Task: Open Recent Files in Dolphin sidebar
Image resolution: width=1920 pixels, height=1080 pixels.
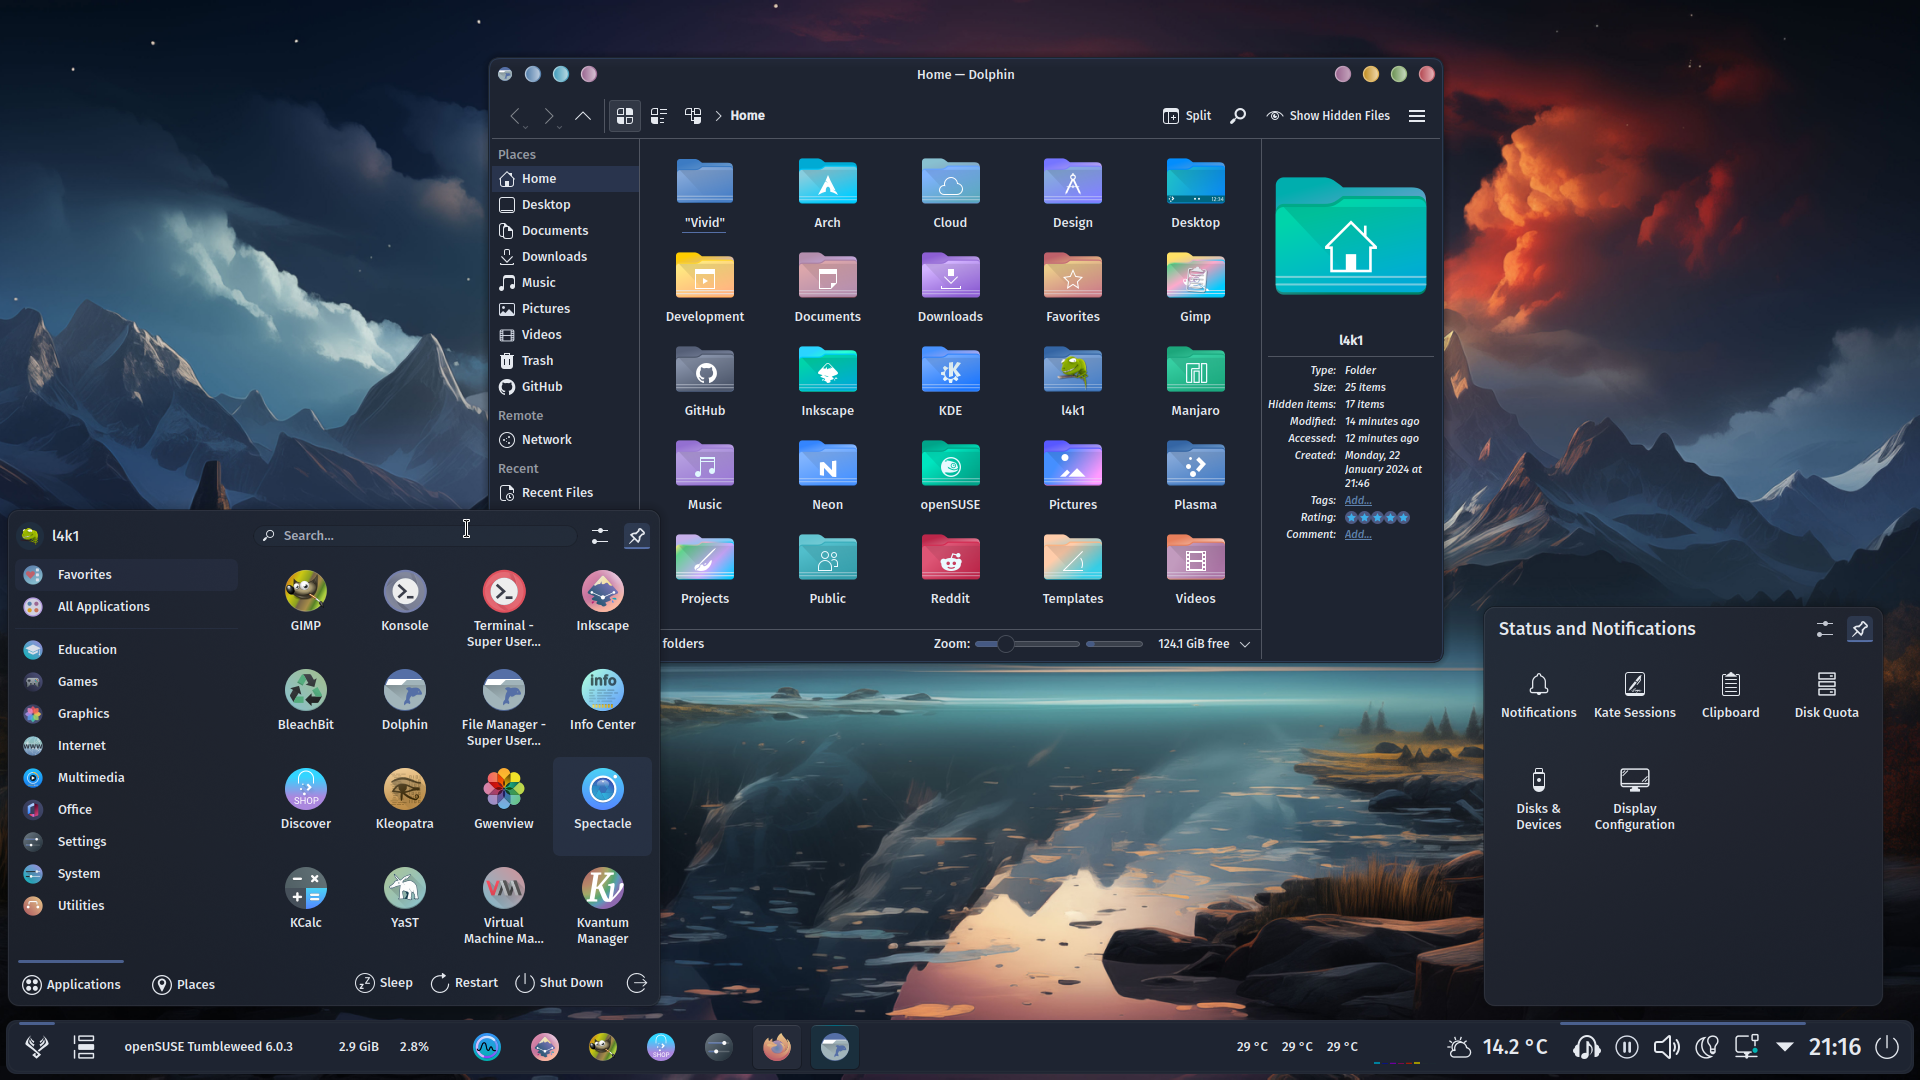Action: (x=566, y=493)
